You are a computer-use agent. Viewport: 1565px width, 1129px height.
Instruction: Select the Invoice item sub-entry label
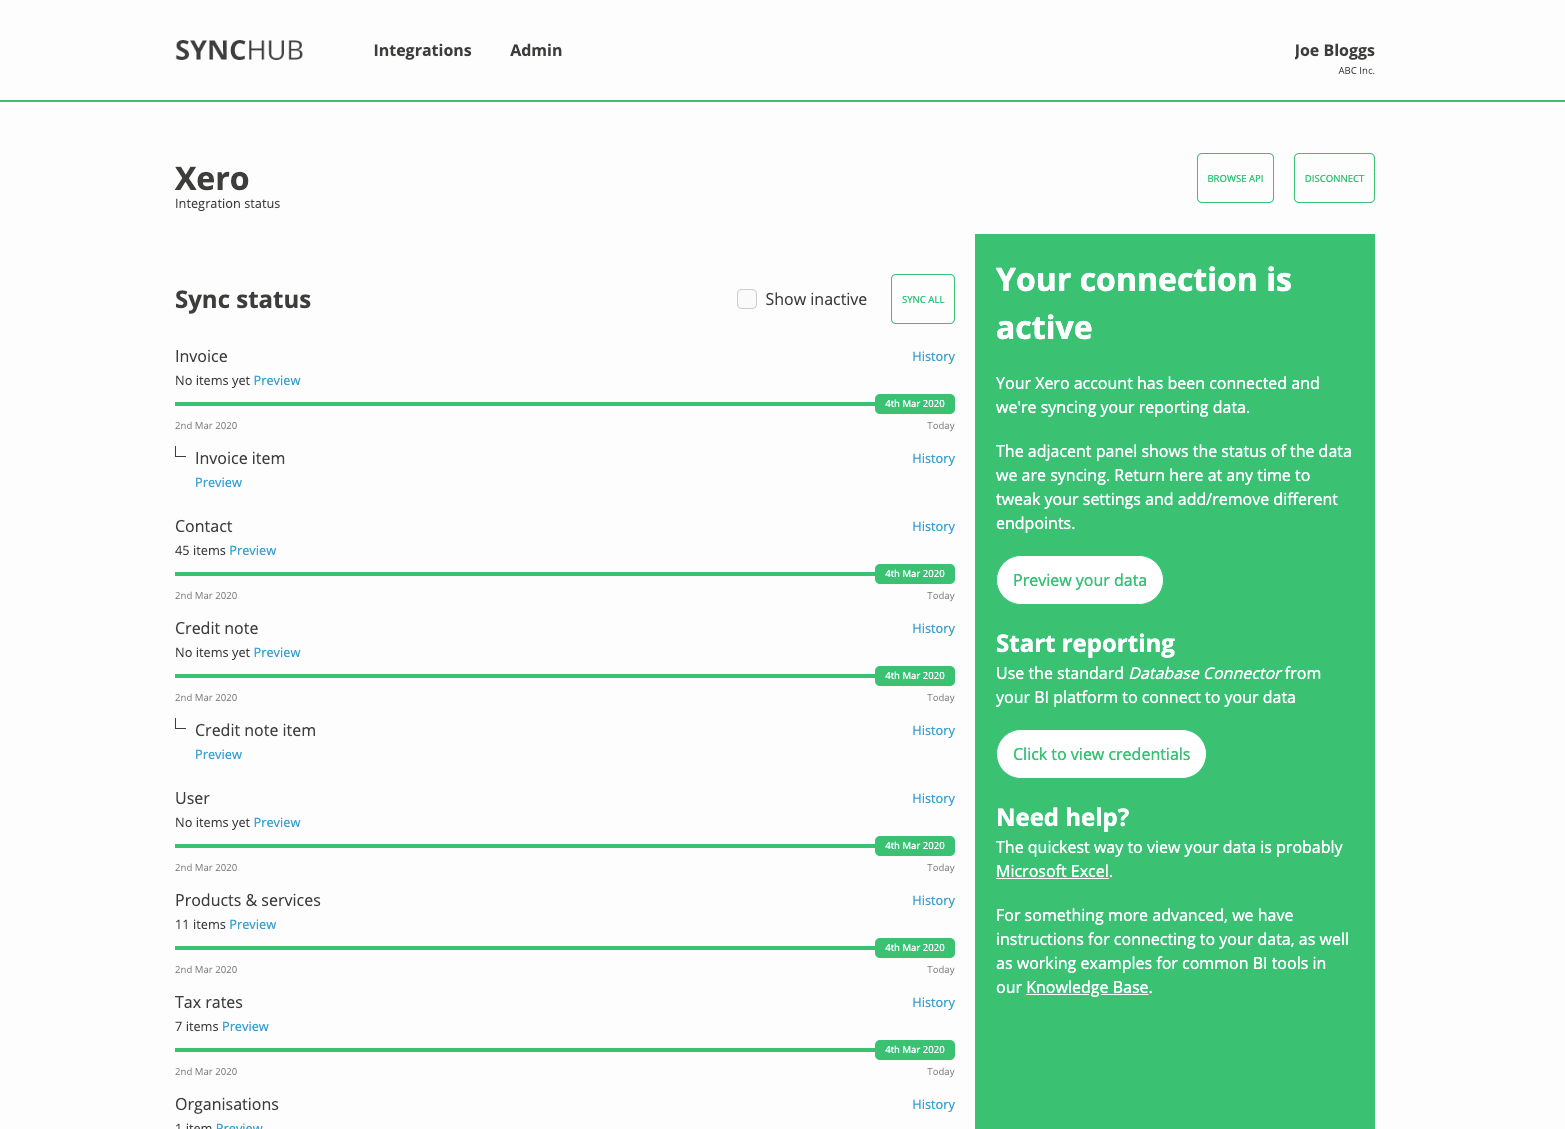pyautogui.click(x=240, y=458)
